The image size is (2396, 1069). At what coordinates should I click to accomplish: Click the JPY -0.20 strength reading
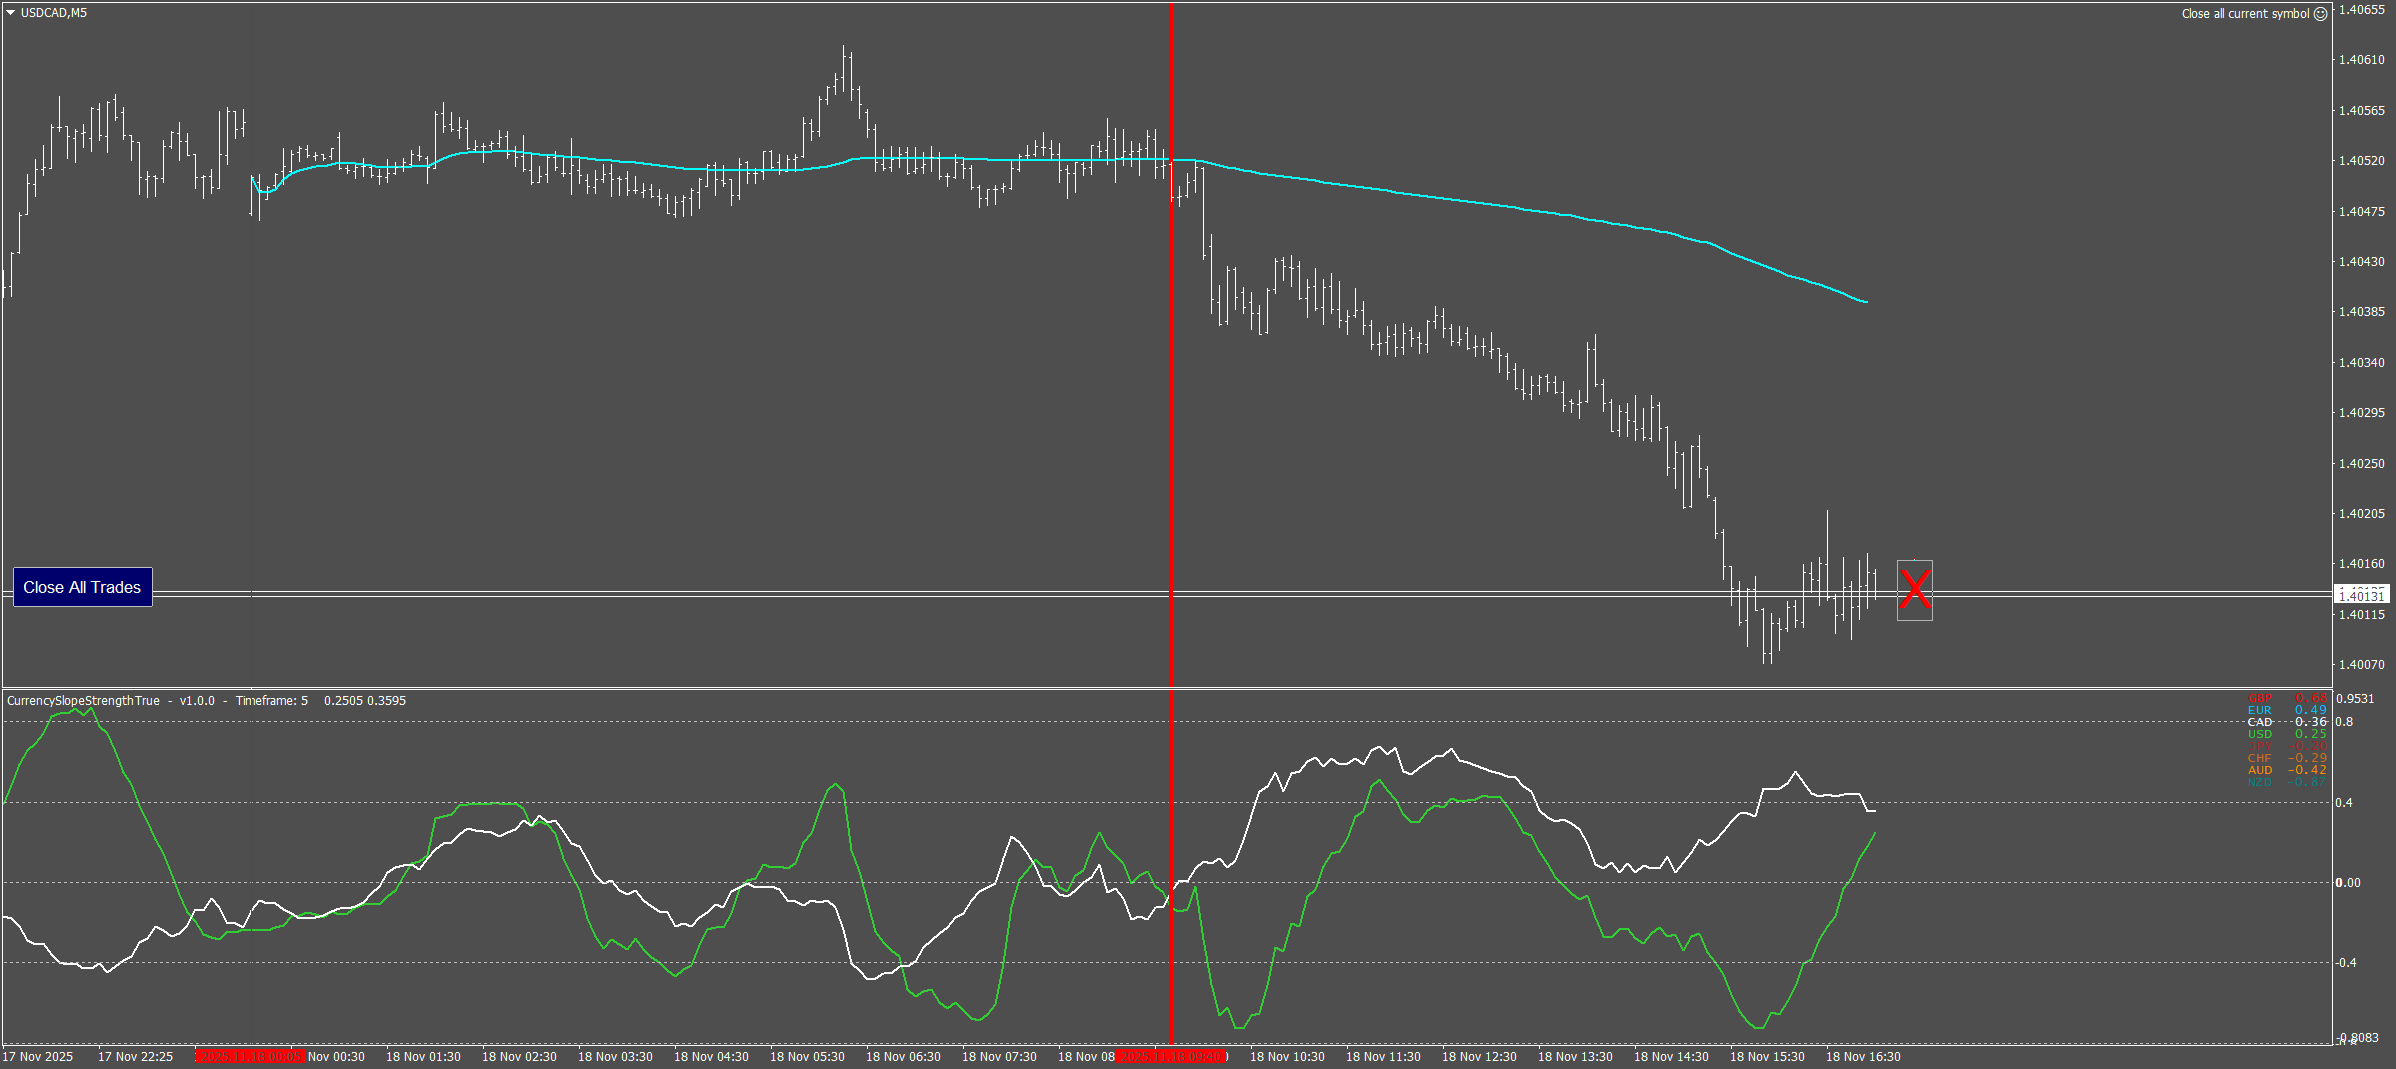pyautogui.click(x=2287, y=746)
